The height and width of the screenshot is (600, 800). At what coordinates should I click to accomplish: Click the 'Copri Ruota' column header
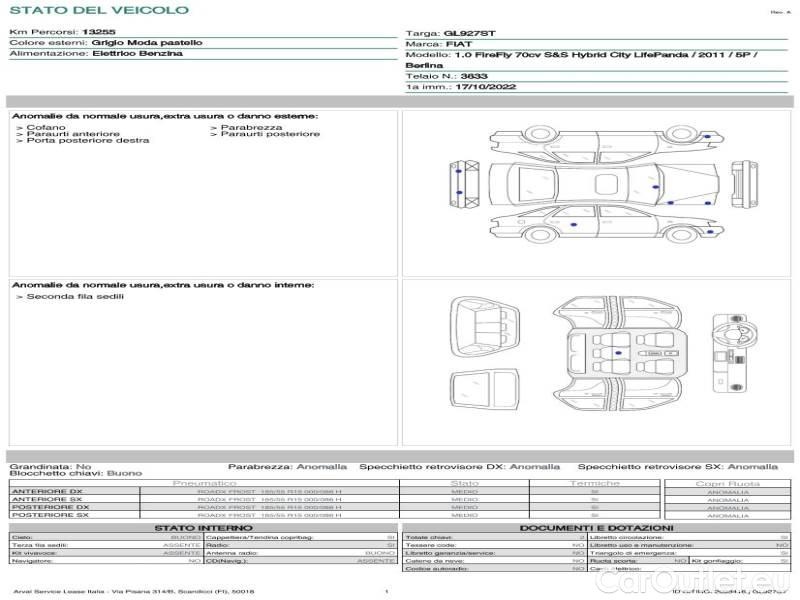[727, 483]
